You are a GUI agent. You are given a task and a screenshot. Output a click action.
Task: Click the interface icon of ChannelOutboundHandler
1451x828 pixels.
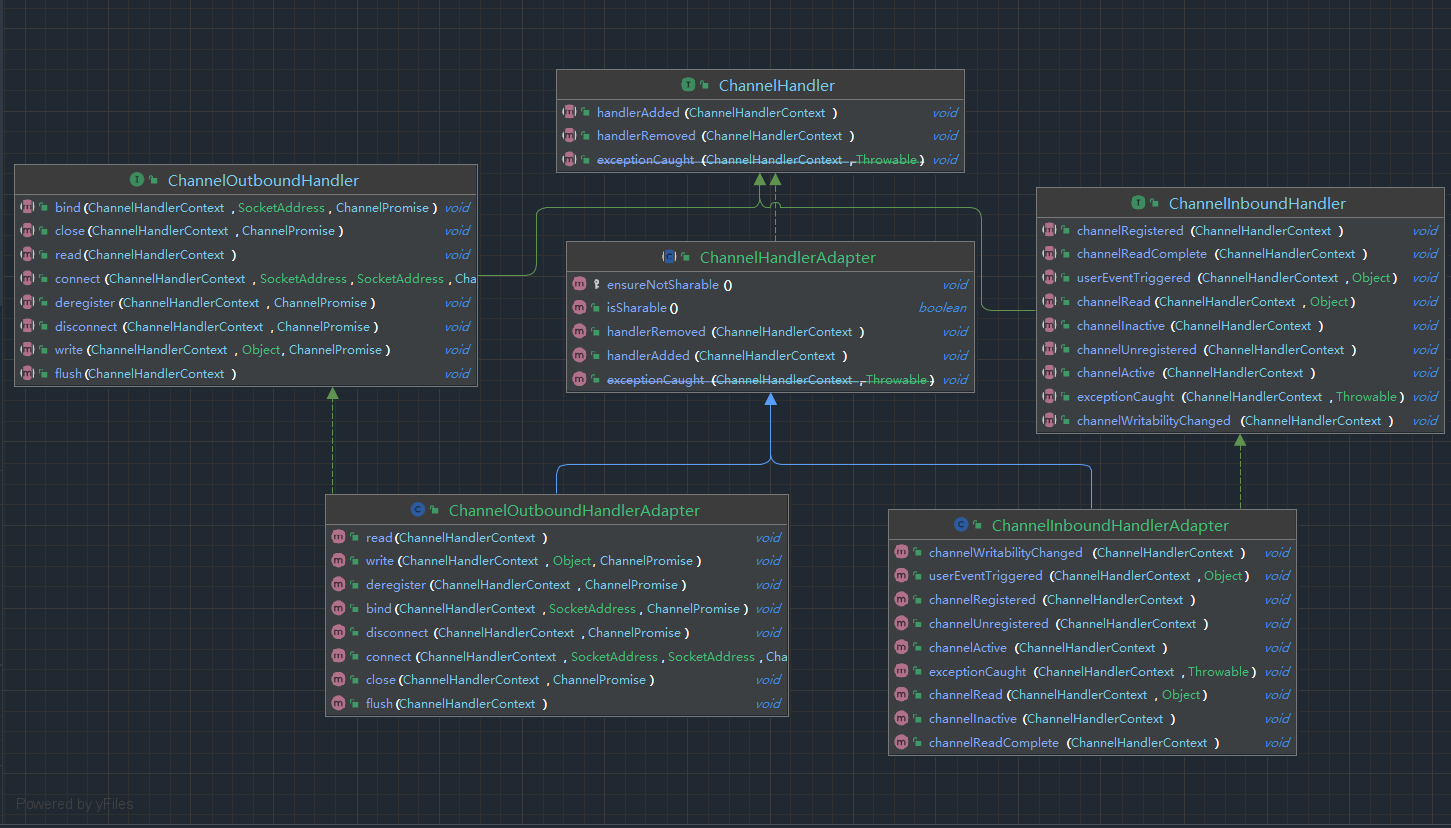click(x=137, y=180)
